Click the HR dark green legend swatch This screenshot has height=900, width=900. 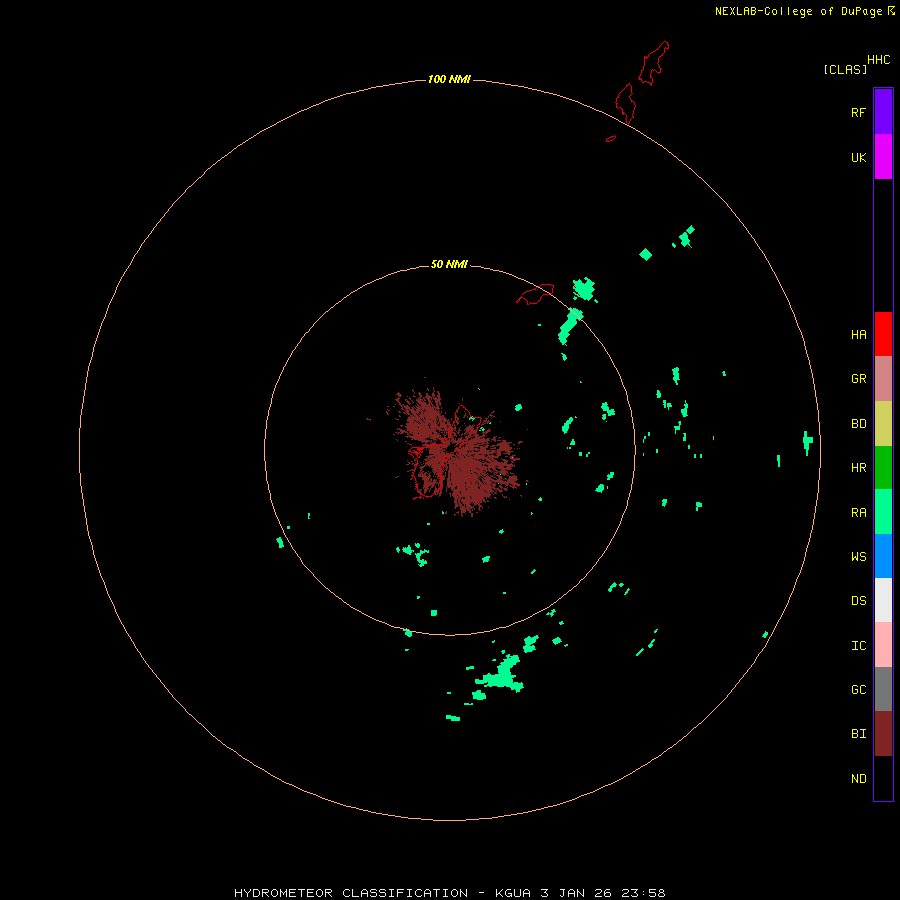883,468
